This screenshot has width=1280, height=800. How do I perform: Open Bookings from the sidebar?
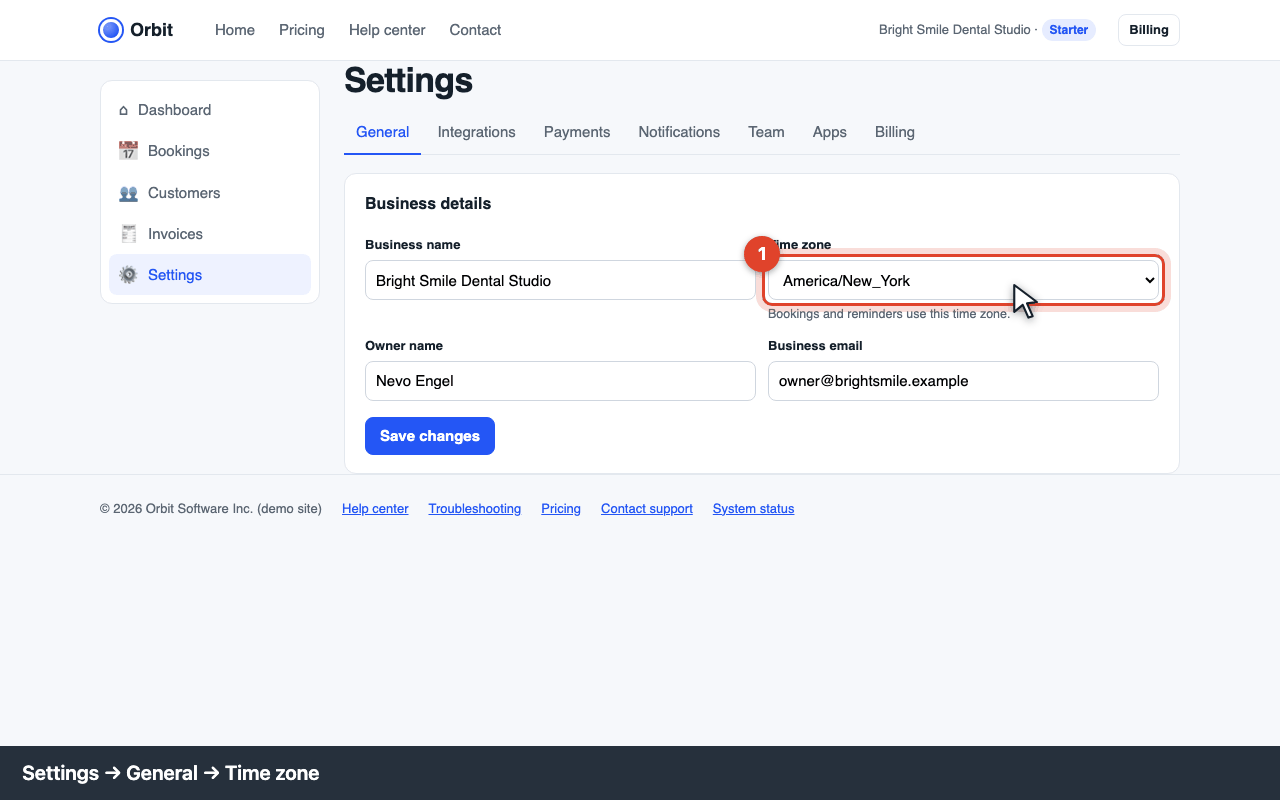210,151
